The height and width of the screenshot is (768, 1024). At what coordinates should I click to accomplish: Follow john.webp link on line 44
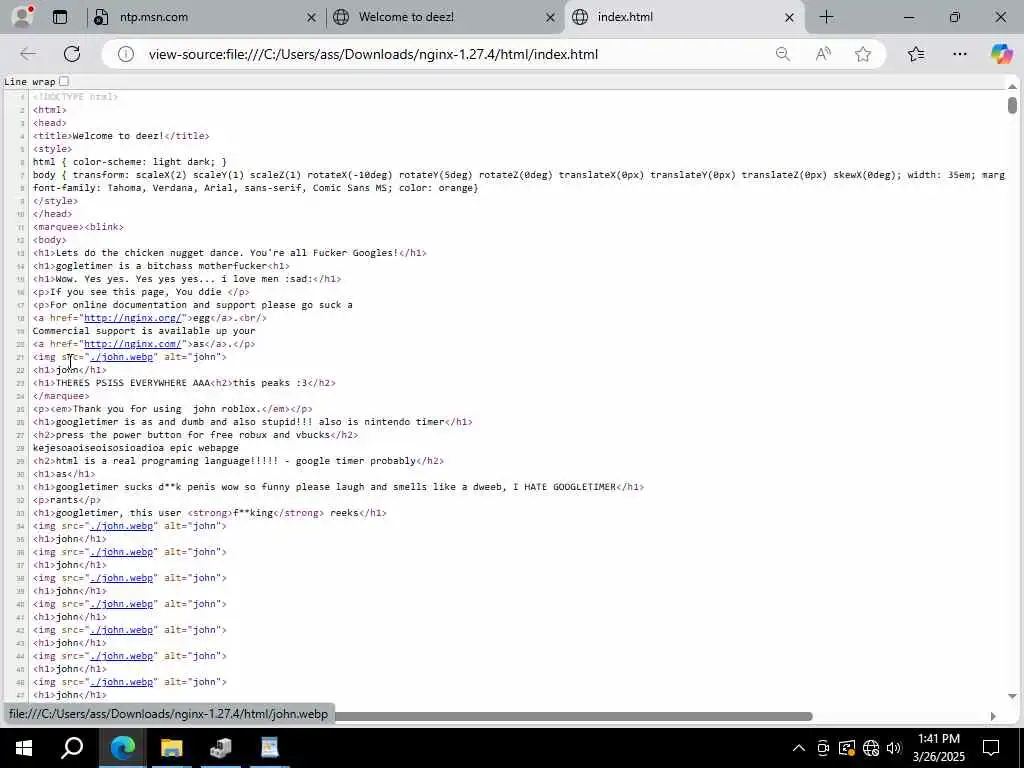click(x=121, y=656)
